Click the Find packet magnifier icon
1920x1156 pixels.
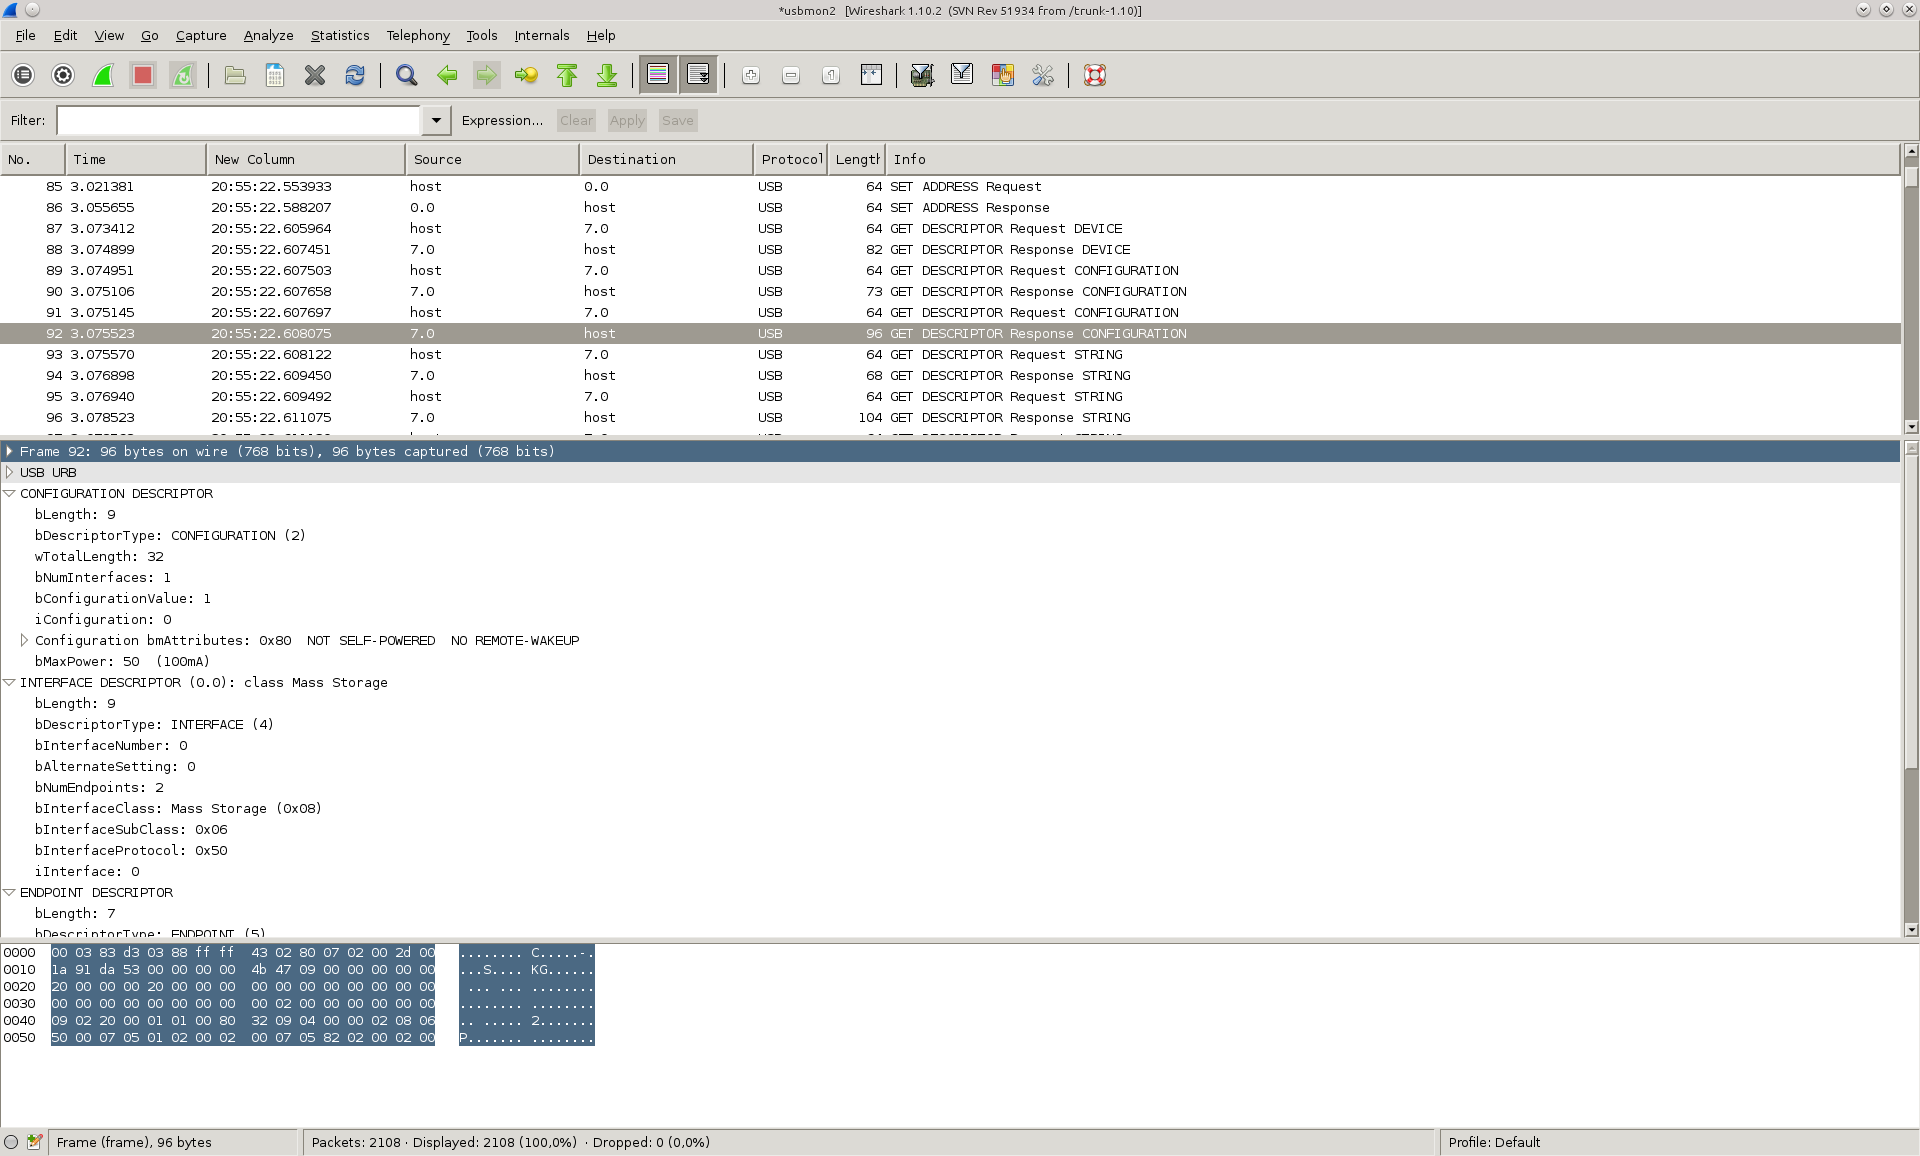pyautogui.click(x=406, y=75)
